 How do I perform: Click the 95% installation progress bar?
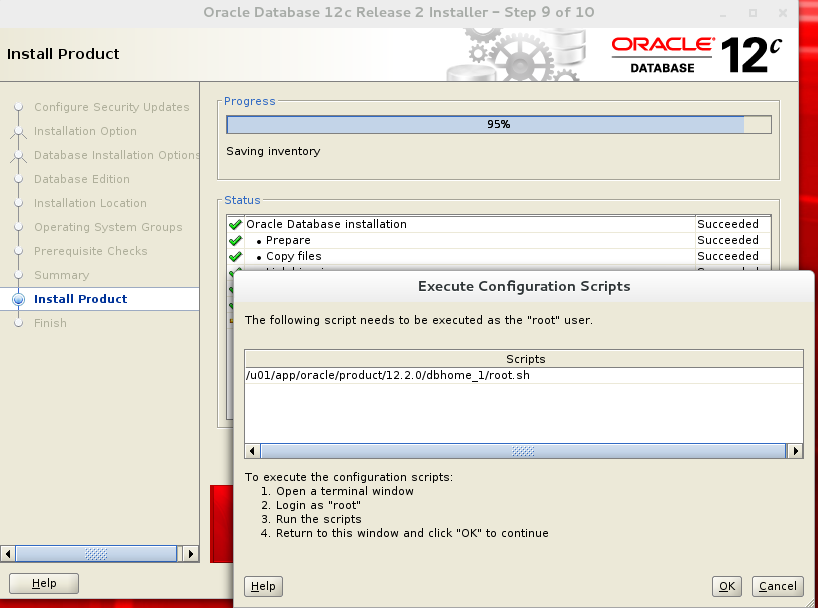tap(498, 124)
